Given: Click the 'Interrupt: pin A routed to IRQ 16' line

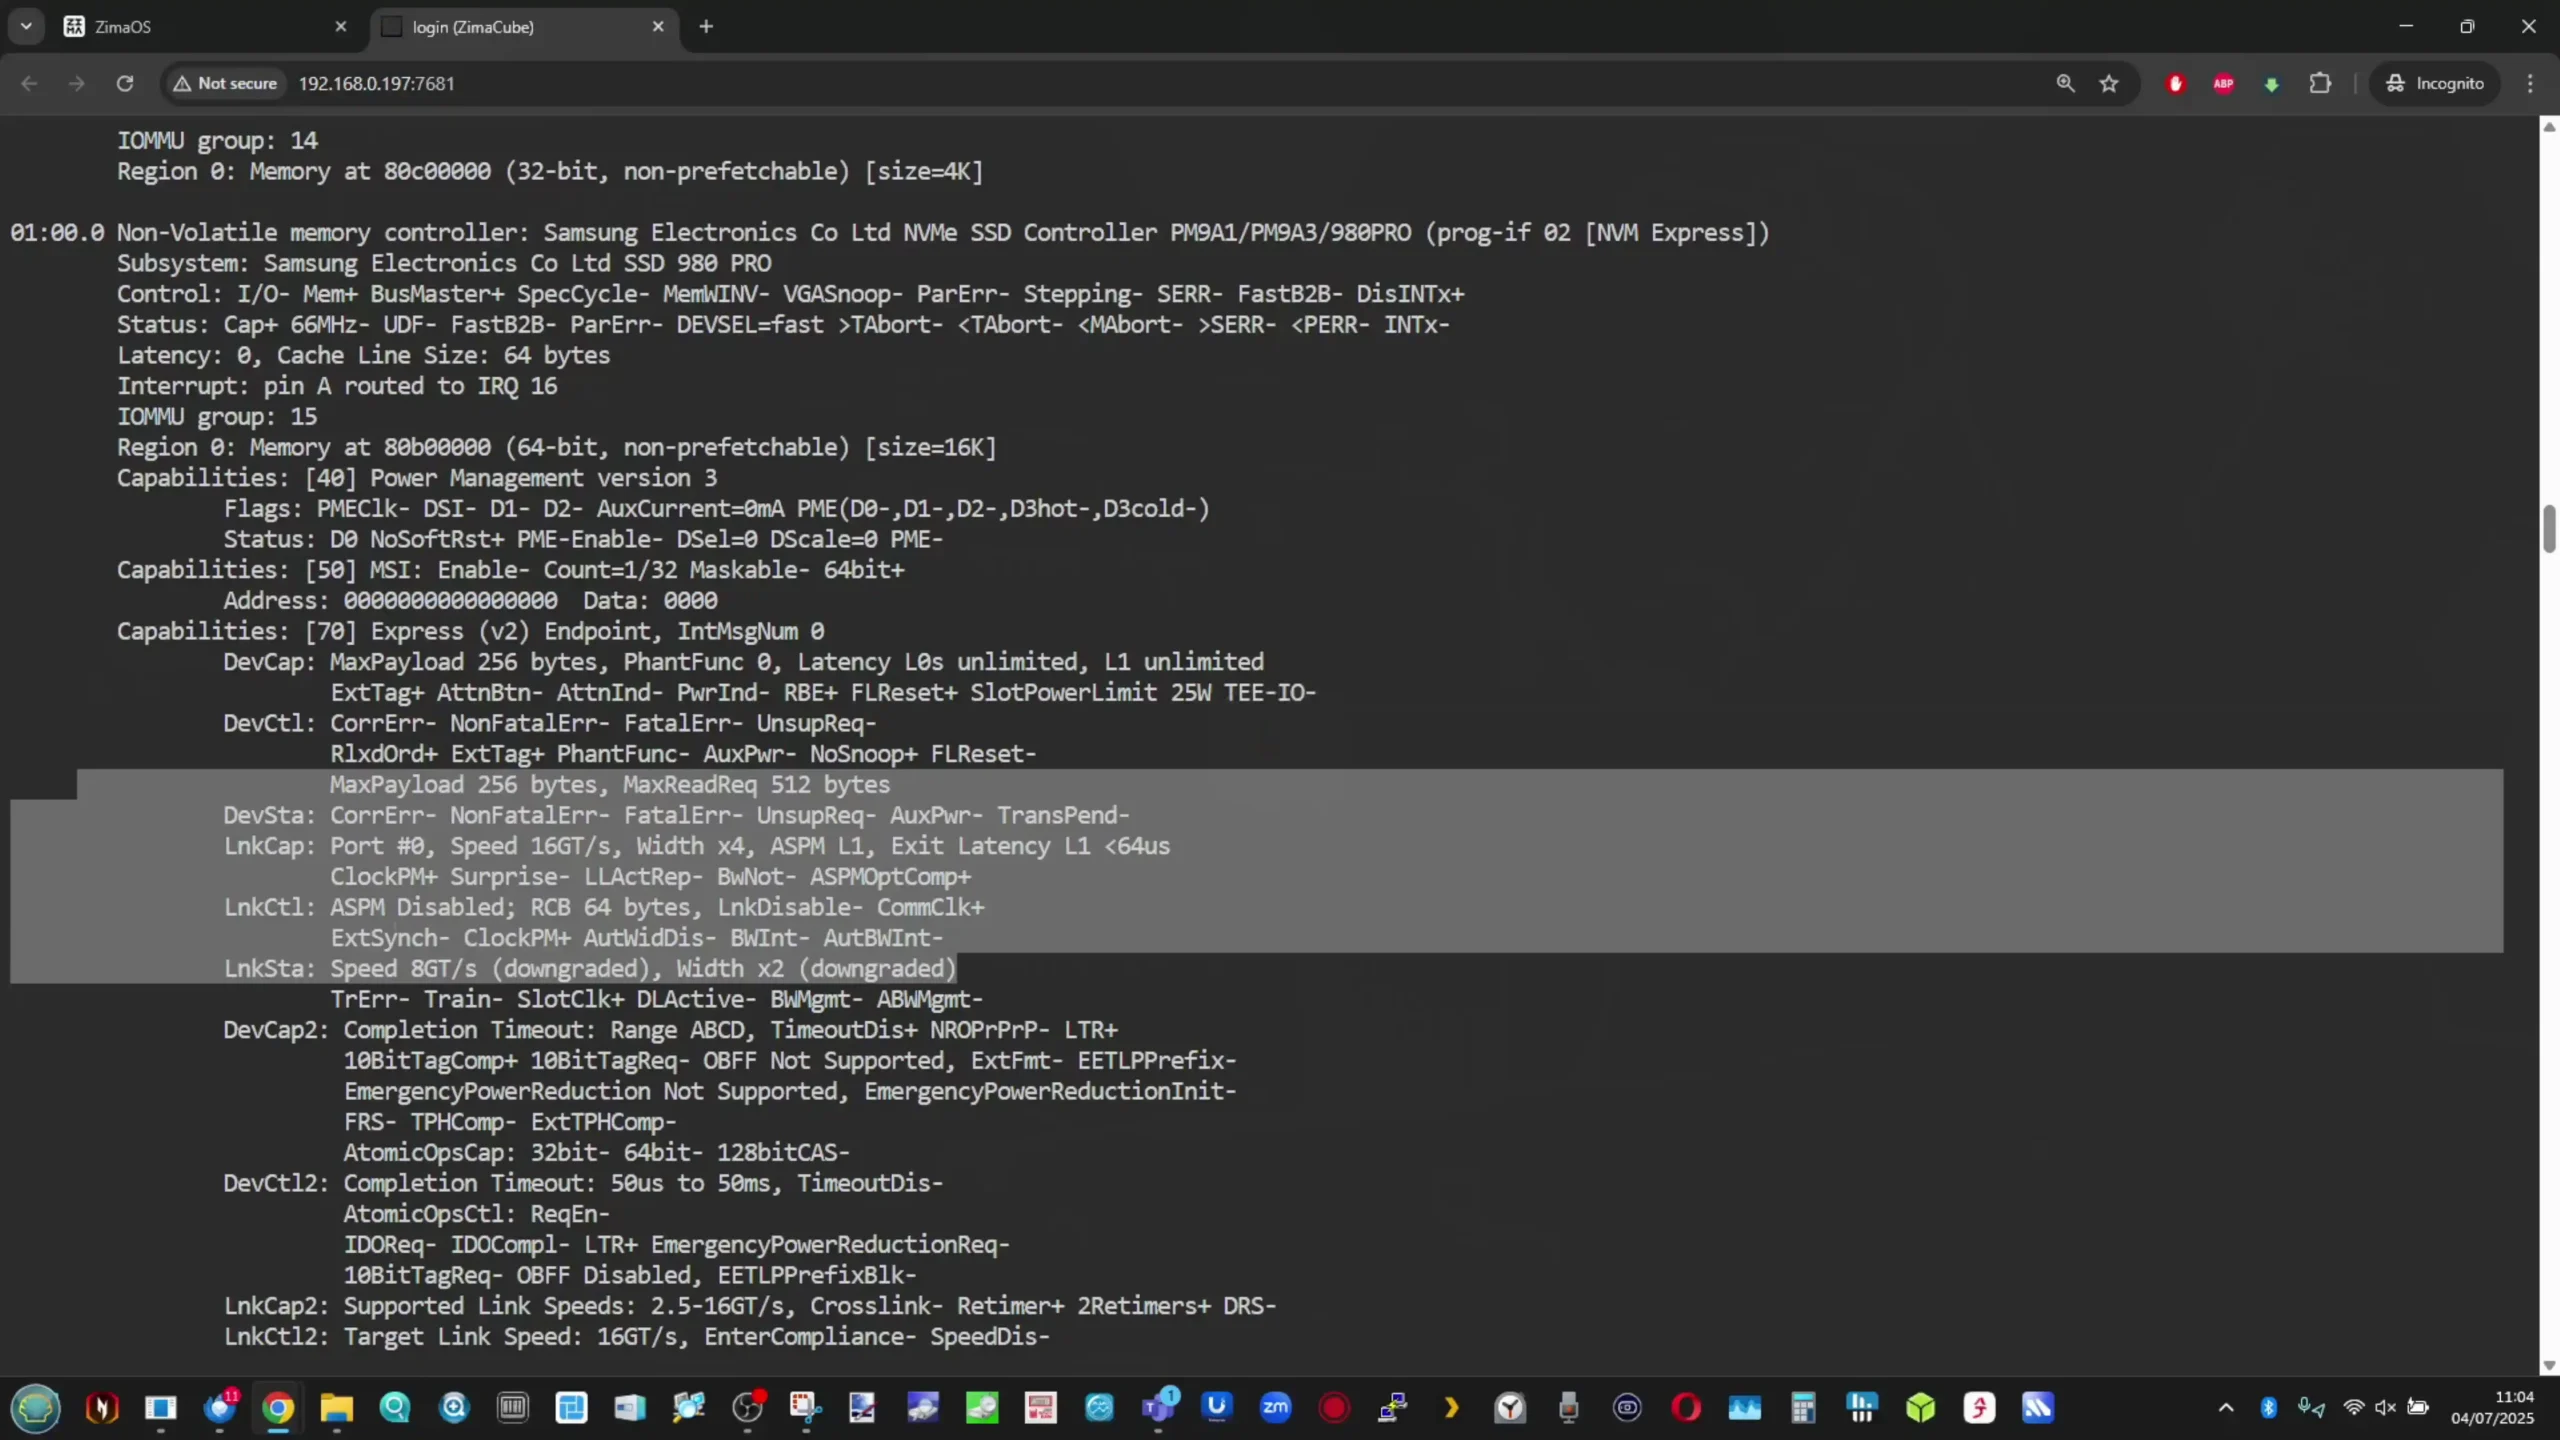Looking at the screenshot, I should point(337,386).
